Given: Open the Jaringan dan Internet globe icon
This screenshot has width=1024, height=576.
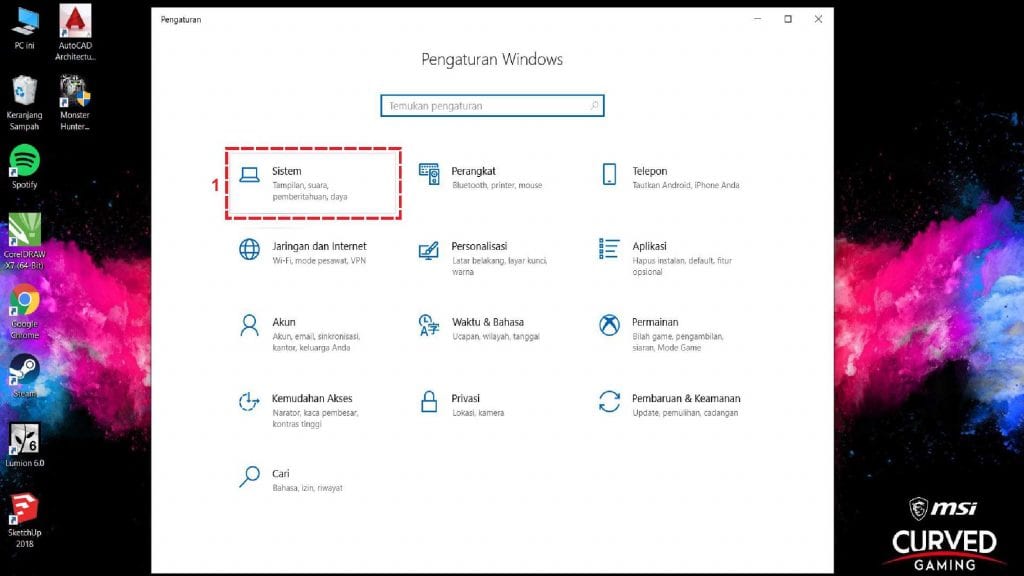Looking at the screenshot, I should [x=249, y=249].
